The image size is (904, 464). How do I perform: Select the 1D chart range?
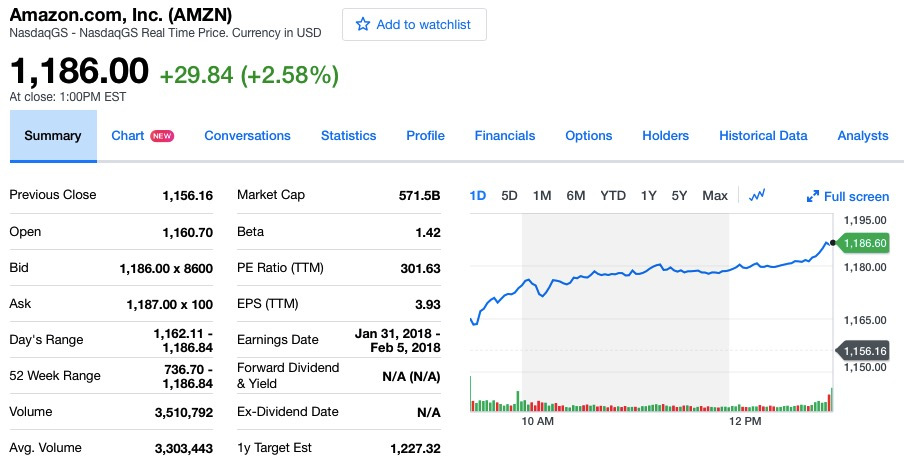click(x=478, y=195)
